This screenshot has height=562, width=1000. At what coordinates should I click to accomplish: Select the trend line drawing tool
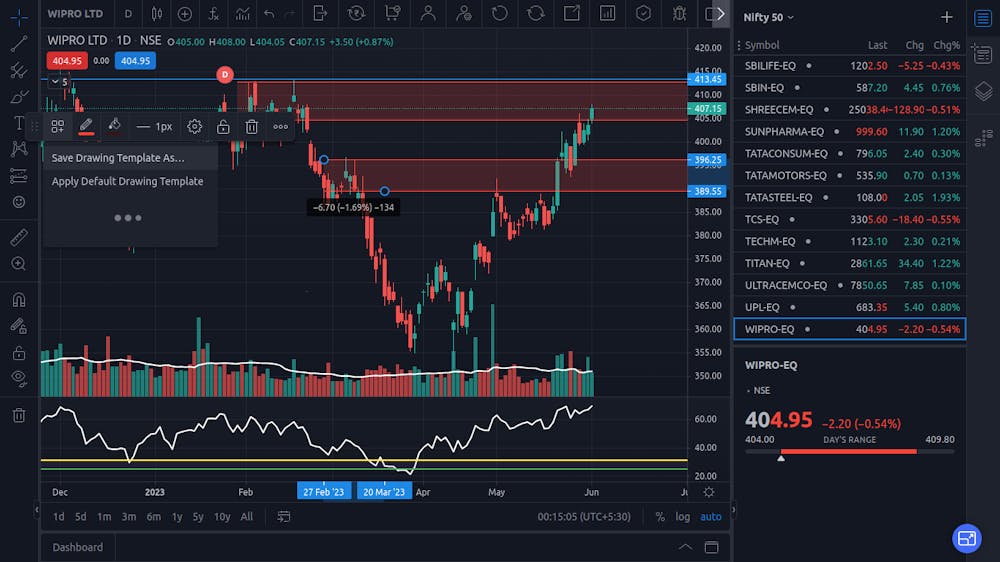(x=19, y=43)
